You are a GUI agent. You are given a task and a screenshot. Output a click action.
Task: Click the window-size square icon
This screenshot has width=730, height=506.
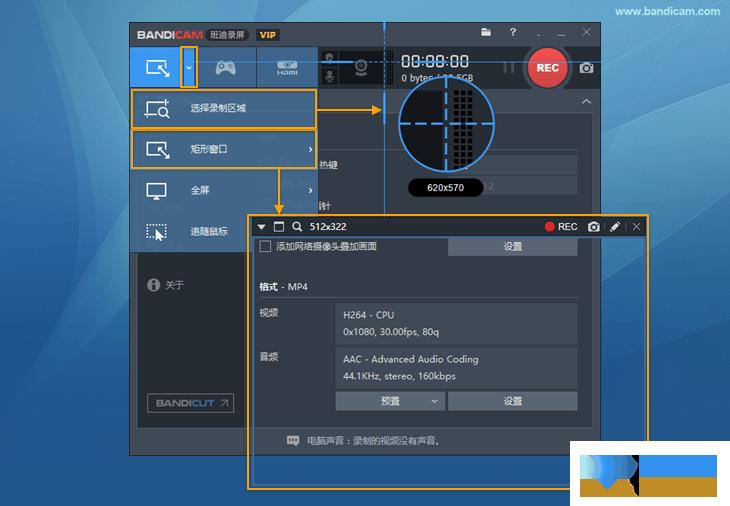pyautogui.click(x=279, y=227)
